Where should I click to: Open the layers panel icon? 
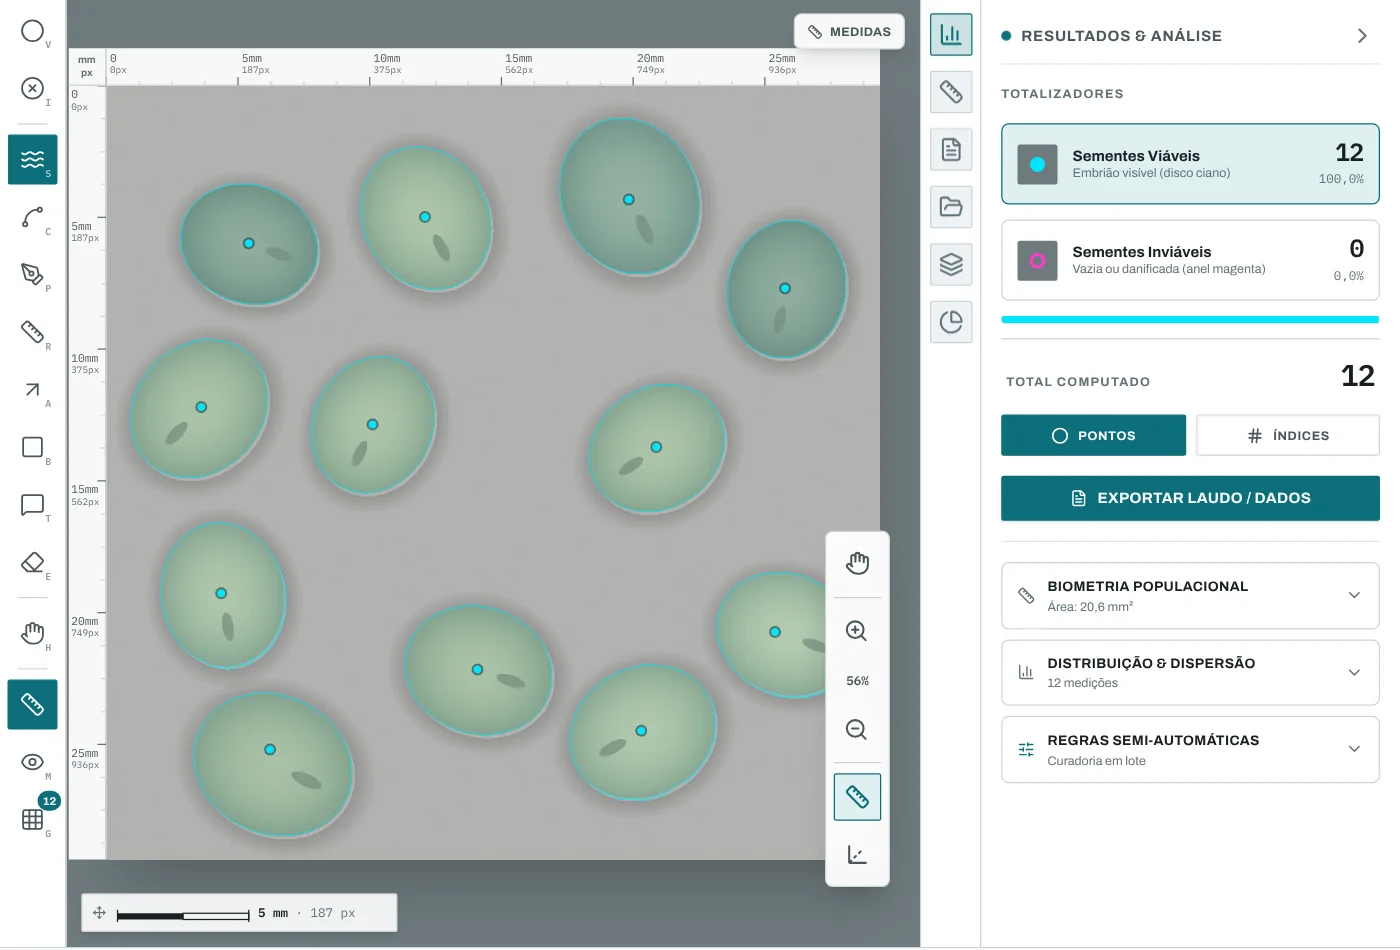[951, 265]
